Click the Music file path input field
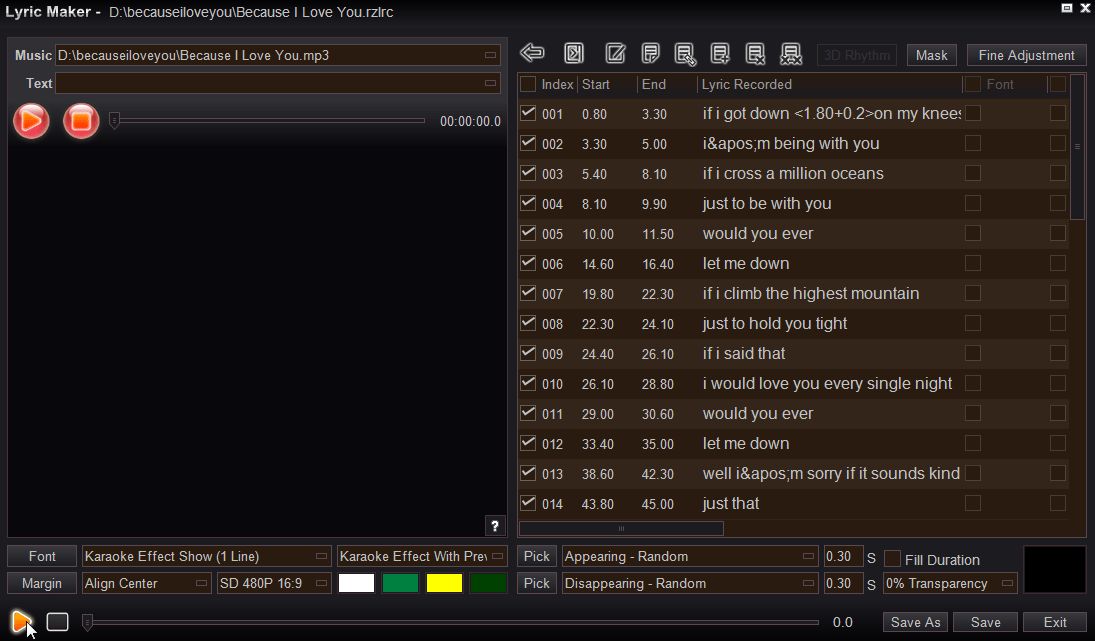The width and height of the screenshot is (1095, 641). click(270, 55)
